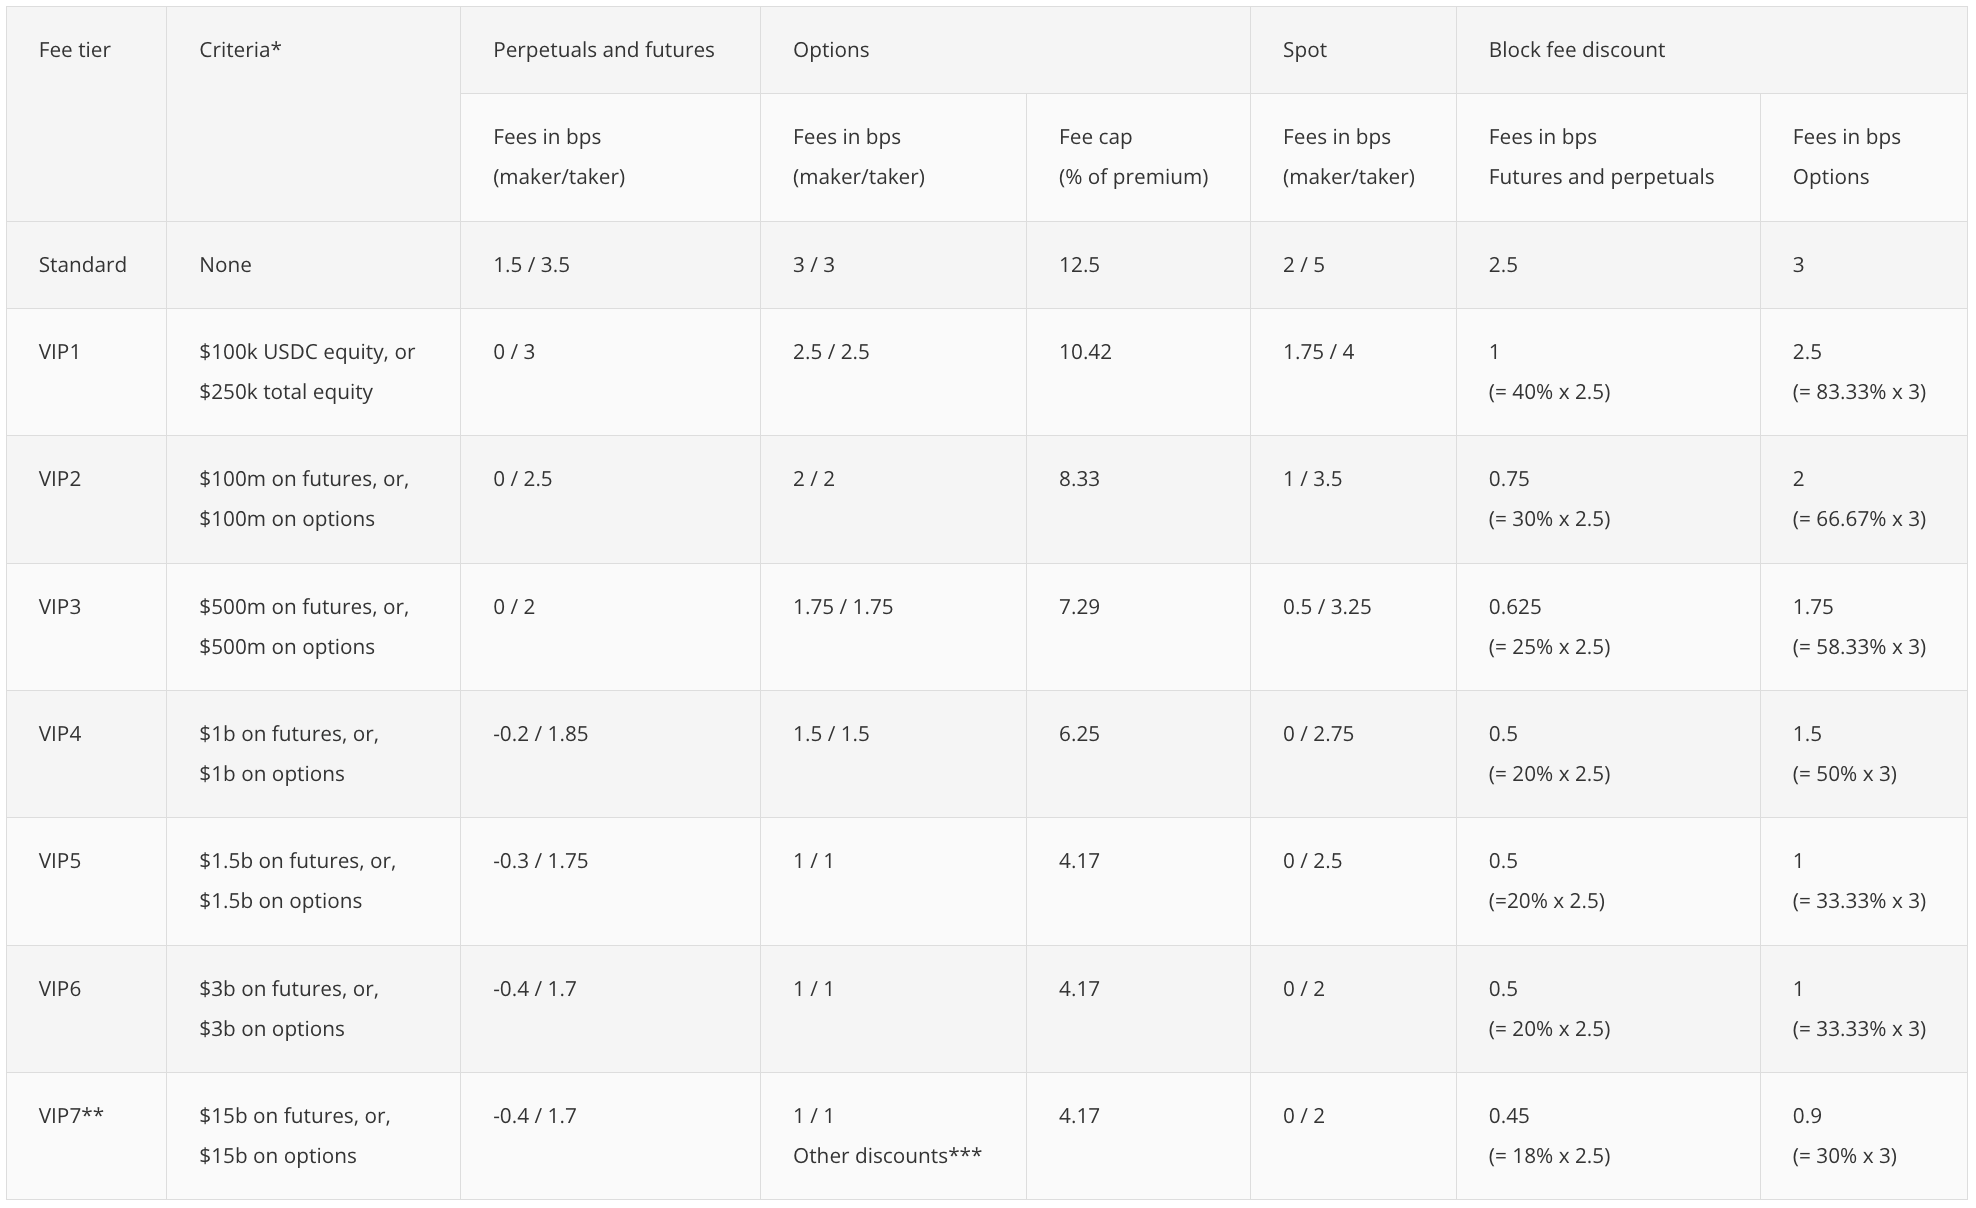The width and height of the screenshot is (1976, 1208).
Task: Select the Fee cap (% of premium) subheader
Action: pos(1133,157)
